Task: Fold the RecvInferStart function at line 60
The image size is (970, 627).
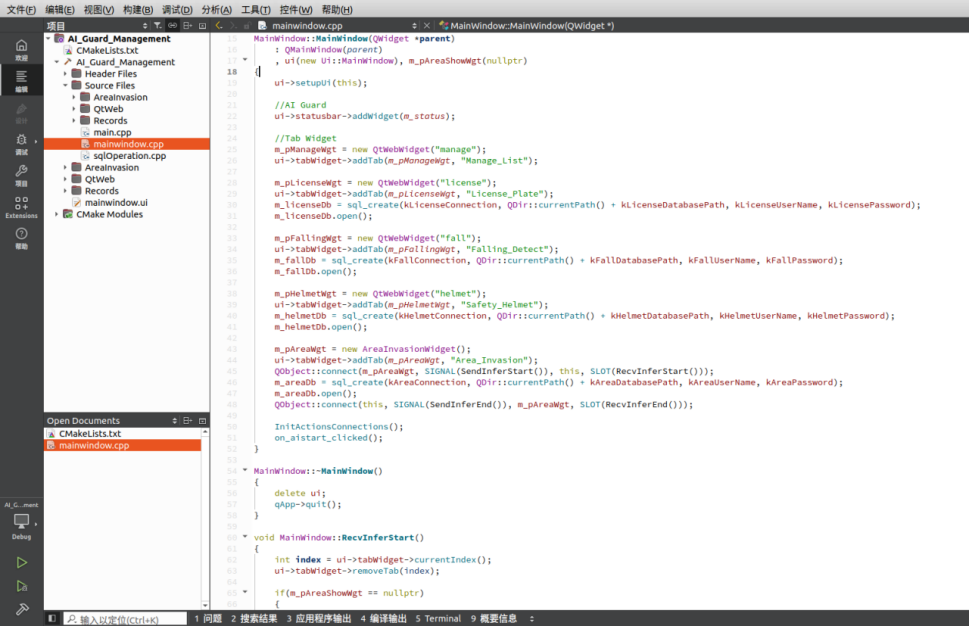Action: coord(245,537)
